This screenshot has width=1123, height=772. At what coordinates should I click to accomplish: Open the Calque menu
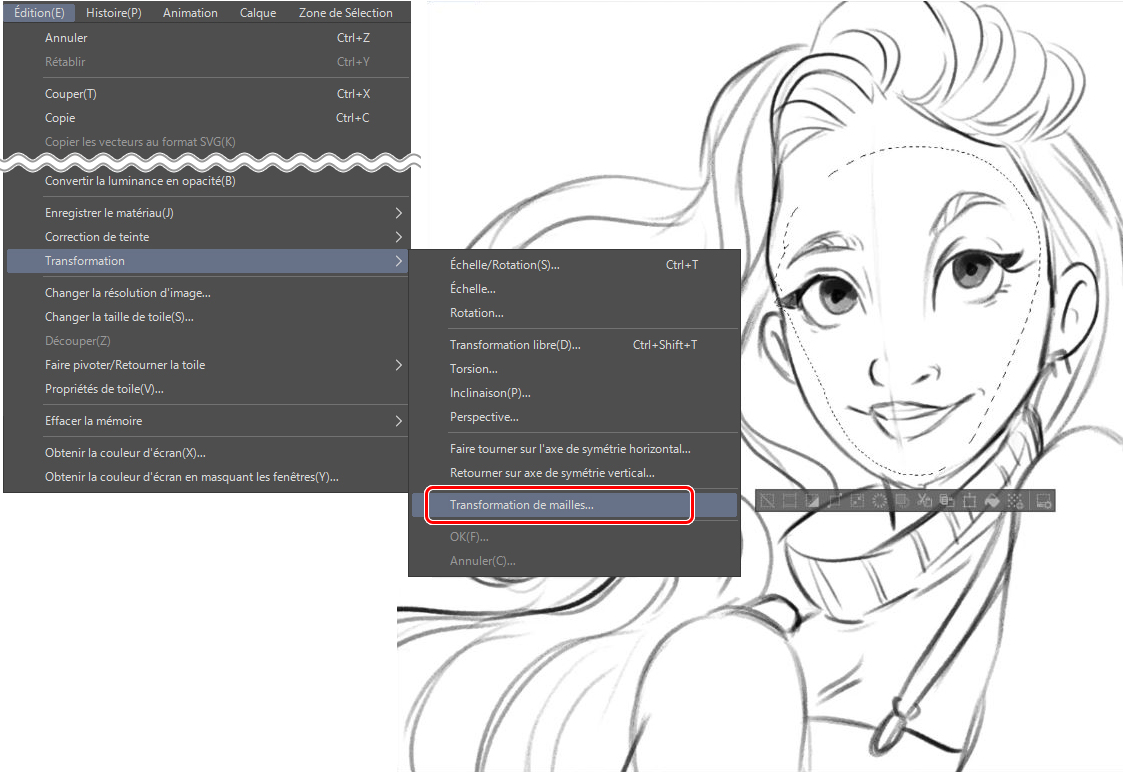(258, 13)
